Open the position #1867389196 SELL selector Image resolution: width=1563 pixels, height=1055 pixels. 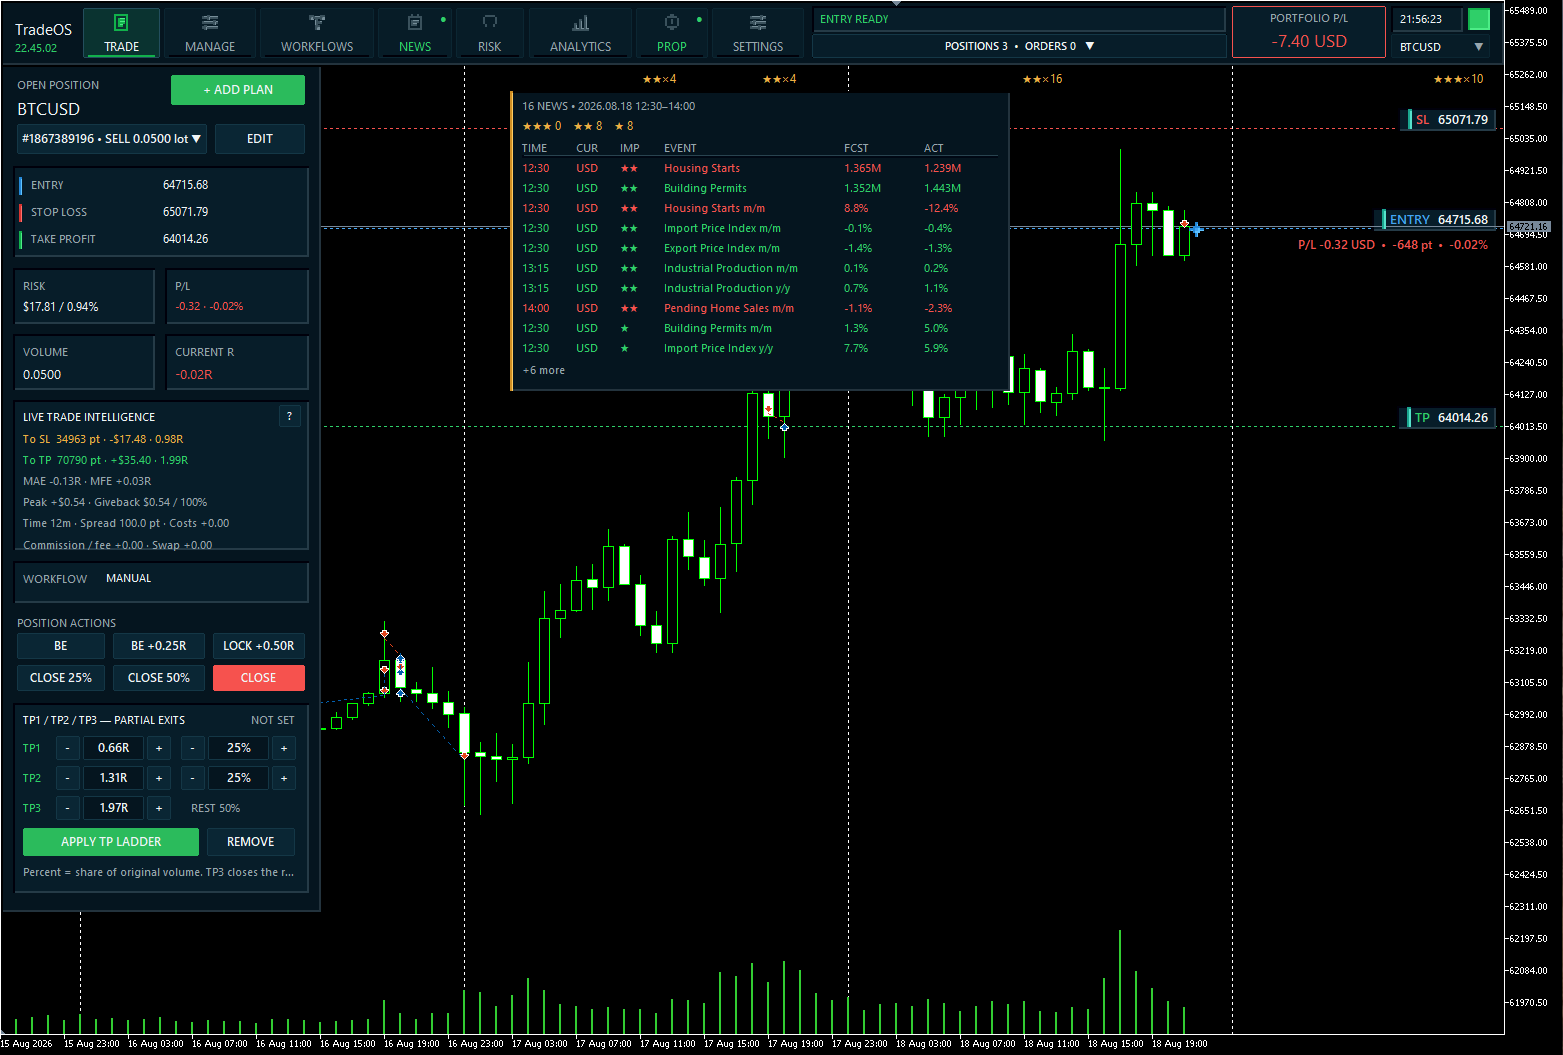(112, 139)
